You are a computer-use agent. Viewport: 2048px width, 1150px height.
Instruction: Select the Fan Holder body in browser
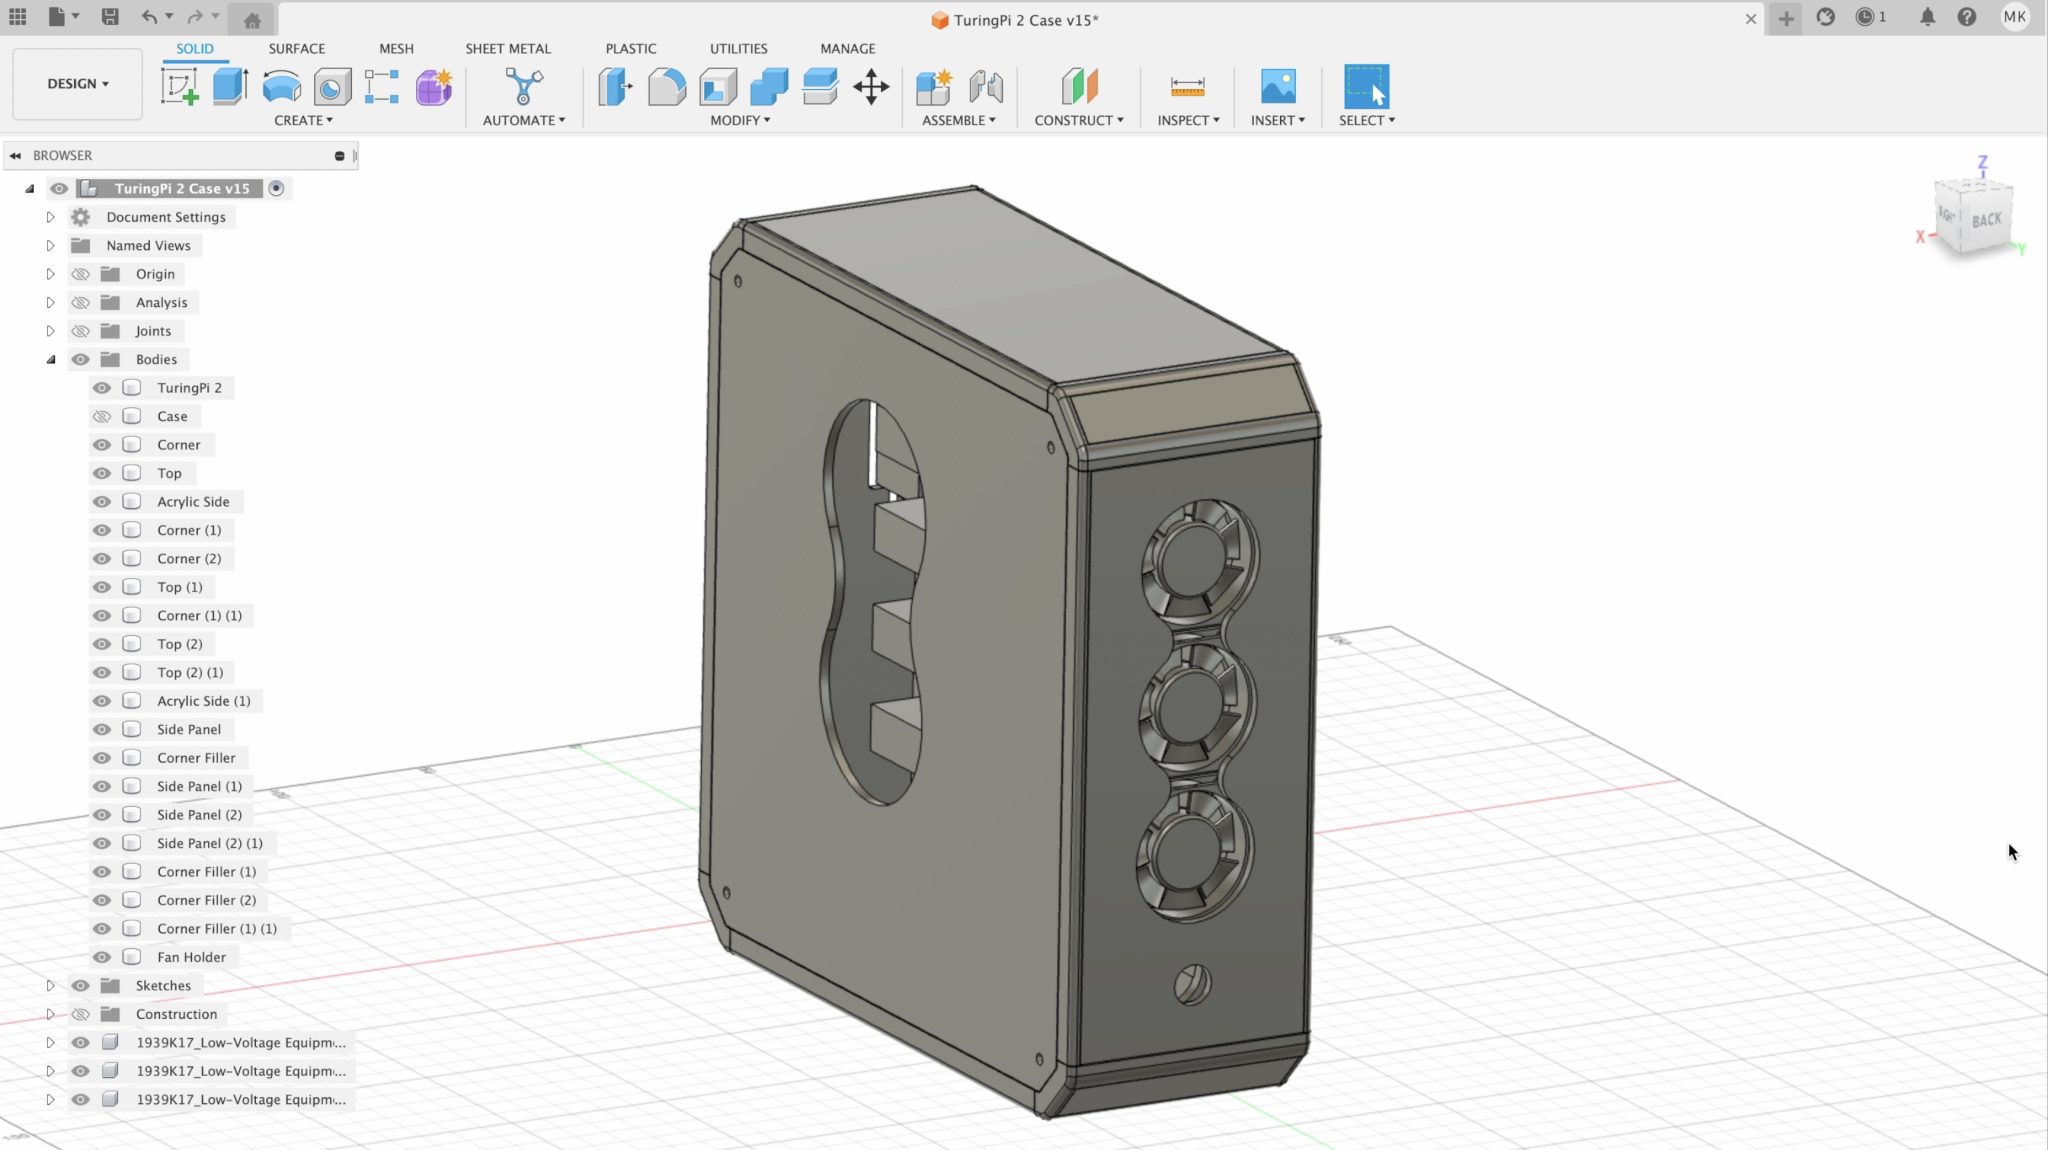(x=190, y=957)
